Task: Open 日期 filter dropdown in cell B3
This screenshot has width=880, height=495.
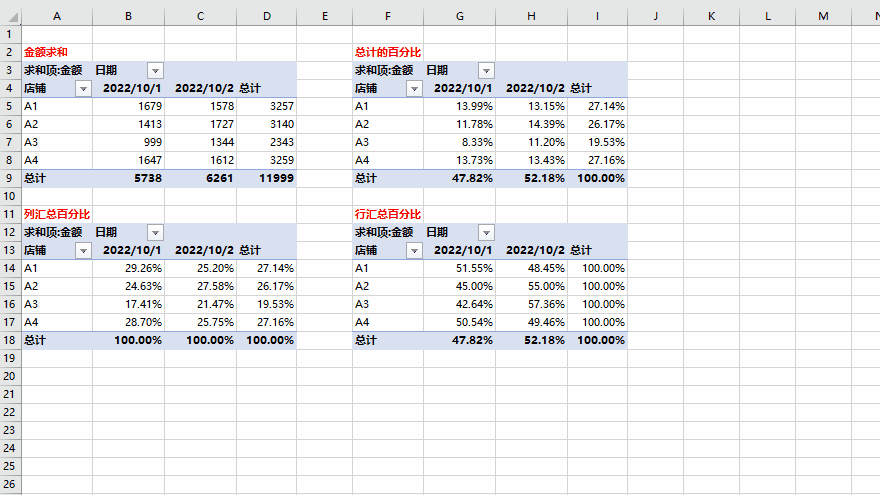Action: (x=155, y=71)
